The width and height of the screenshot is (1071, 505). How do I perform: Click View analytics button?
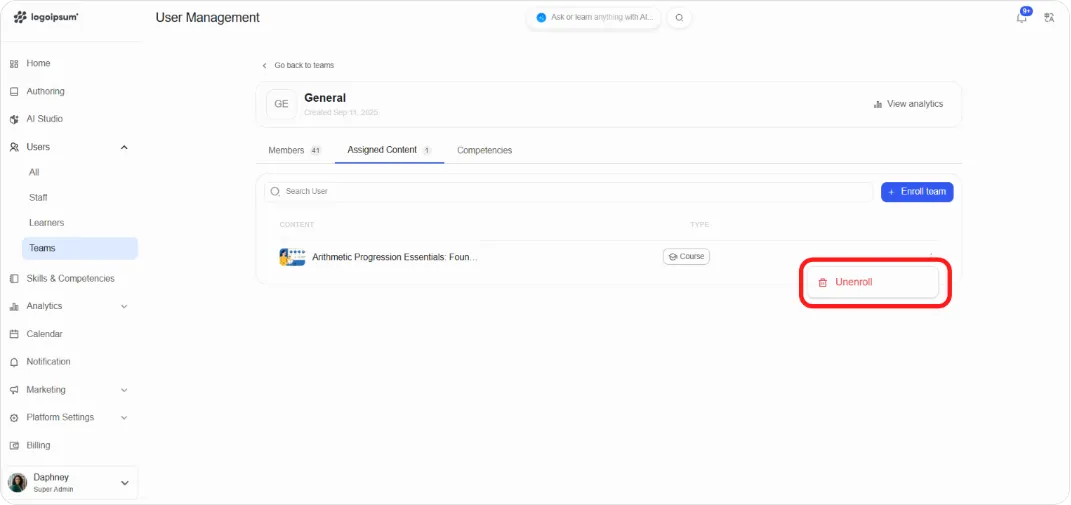908,104
